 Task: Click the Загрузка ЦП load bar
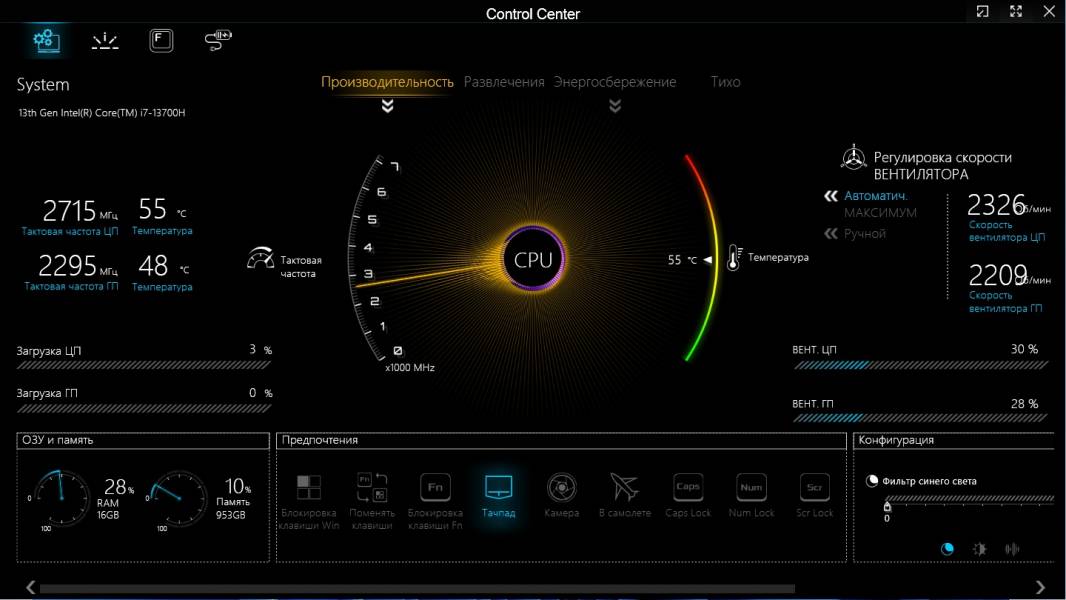pyautogui.click(x=143, y=366)
